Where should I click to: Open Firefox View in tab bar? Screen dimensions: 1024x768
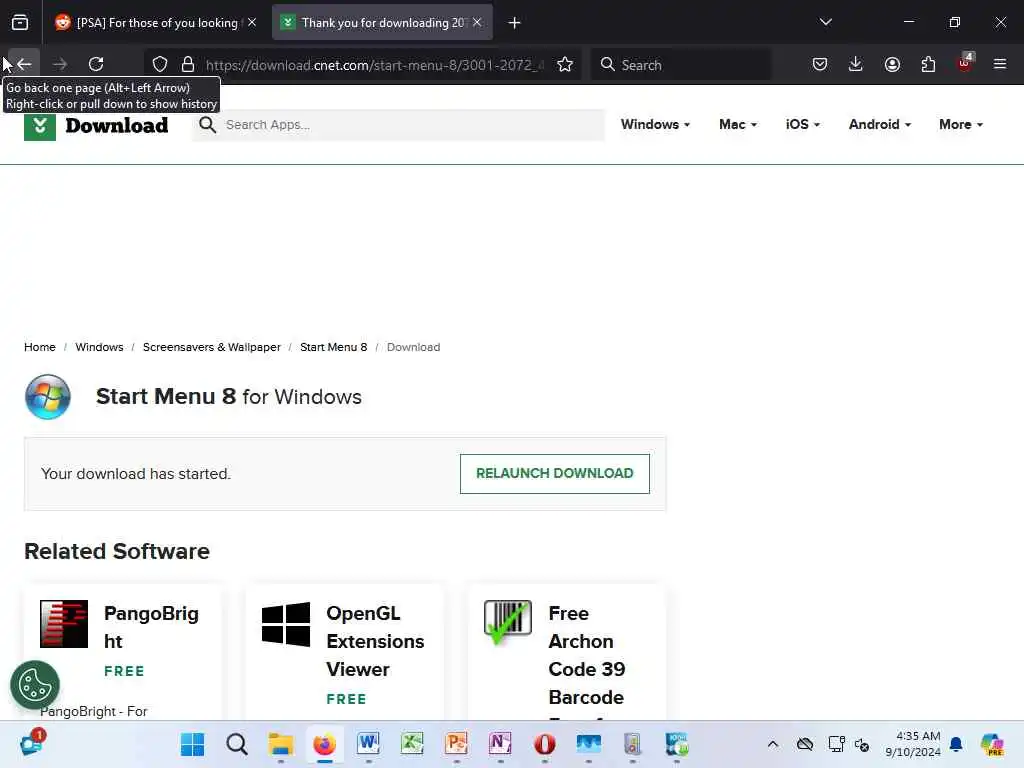pos(20,23)
